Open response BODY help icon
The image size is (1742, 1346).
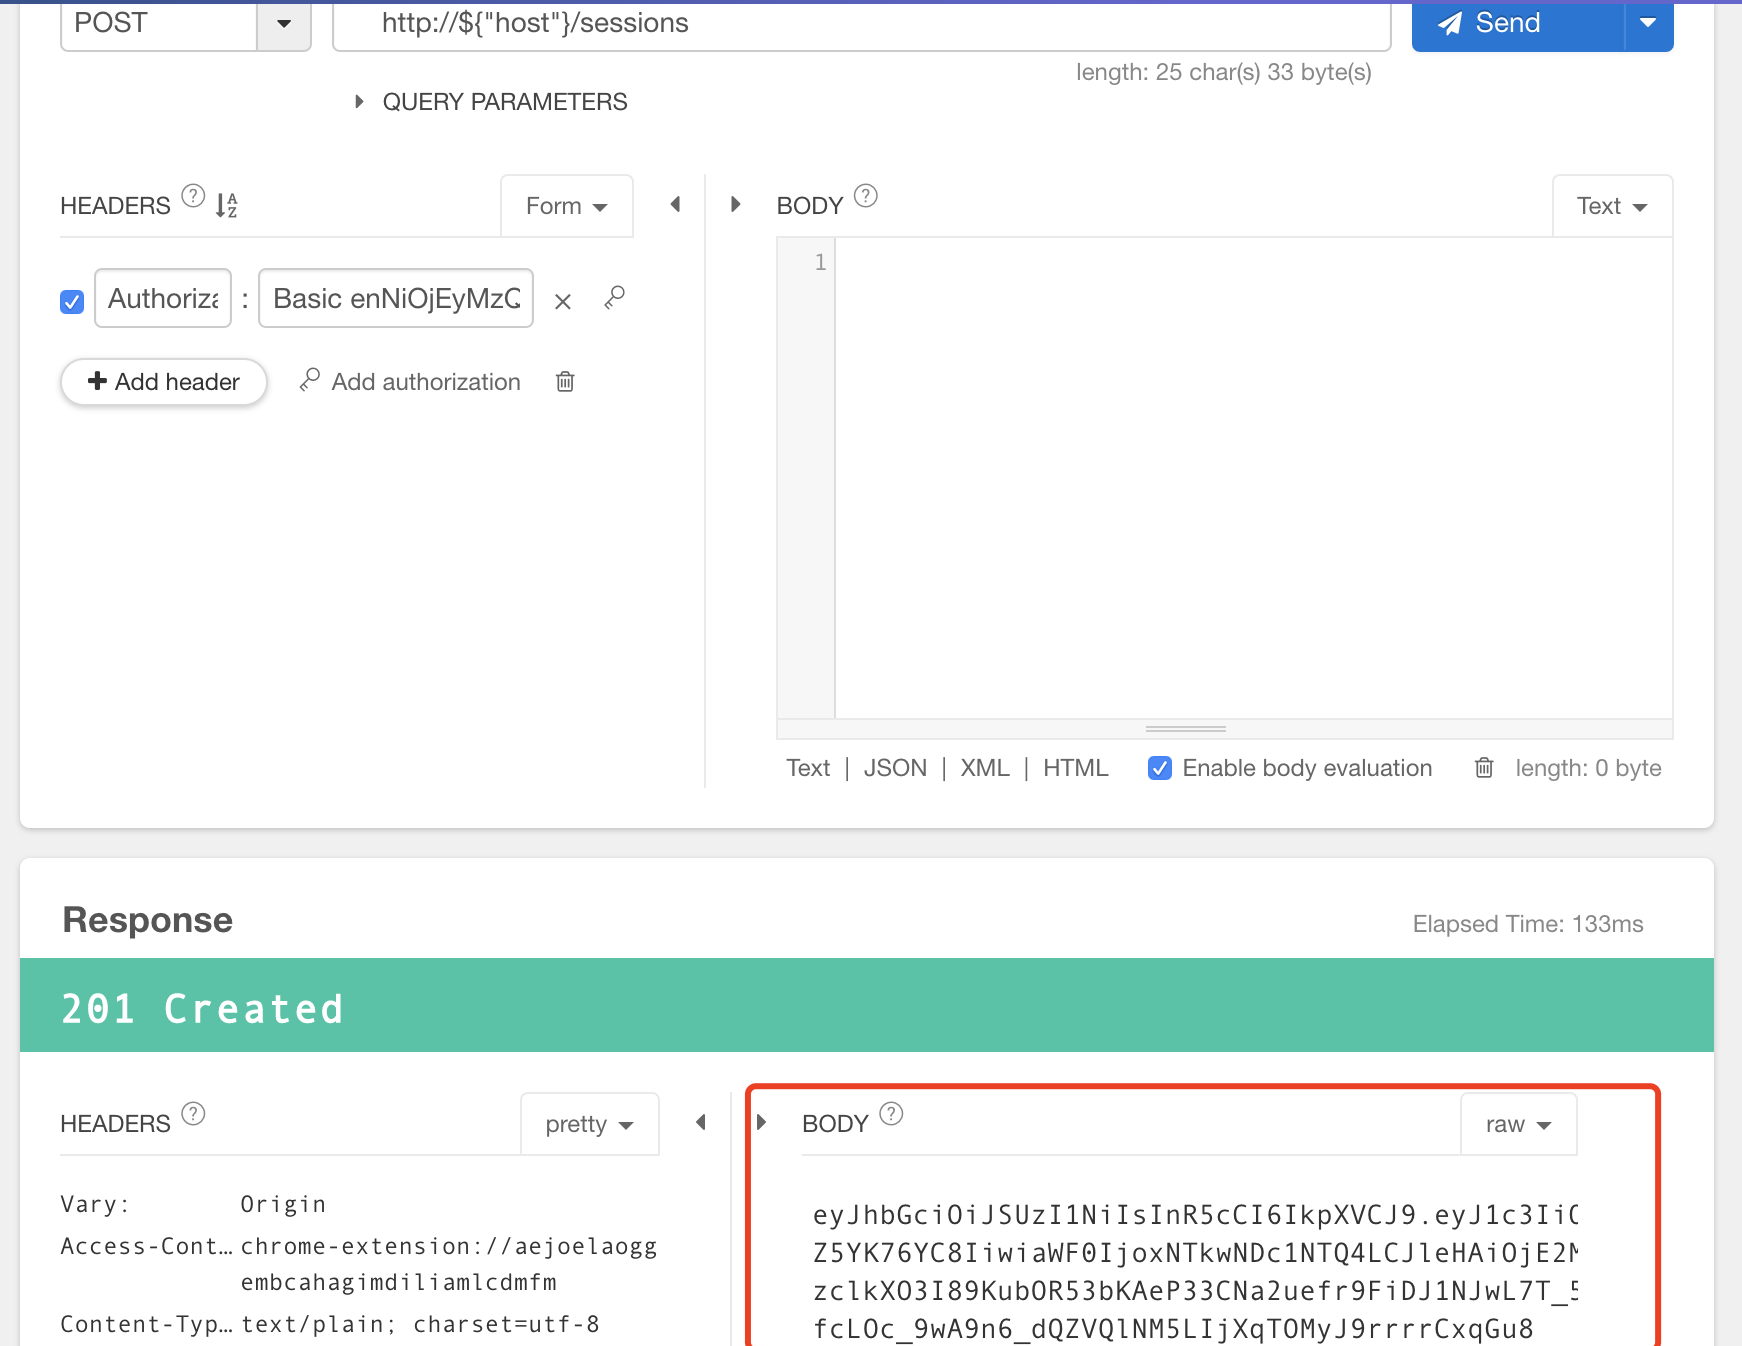pyautogui.click(x=891, y=1113)
